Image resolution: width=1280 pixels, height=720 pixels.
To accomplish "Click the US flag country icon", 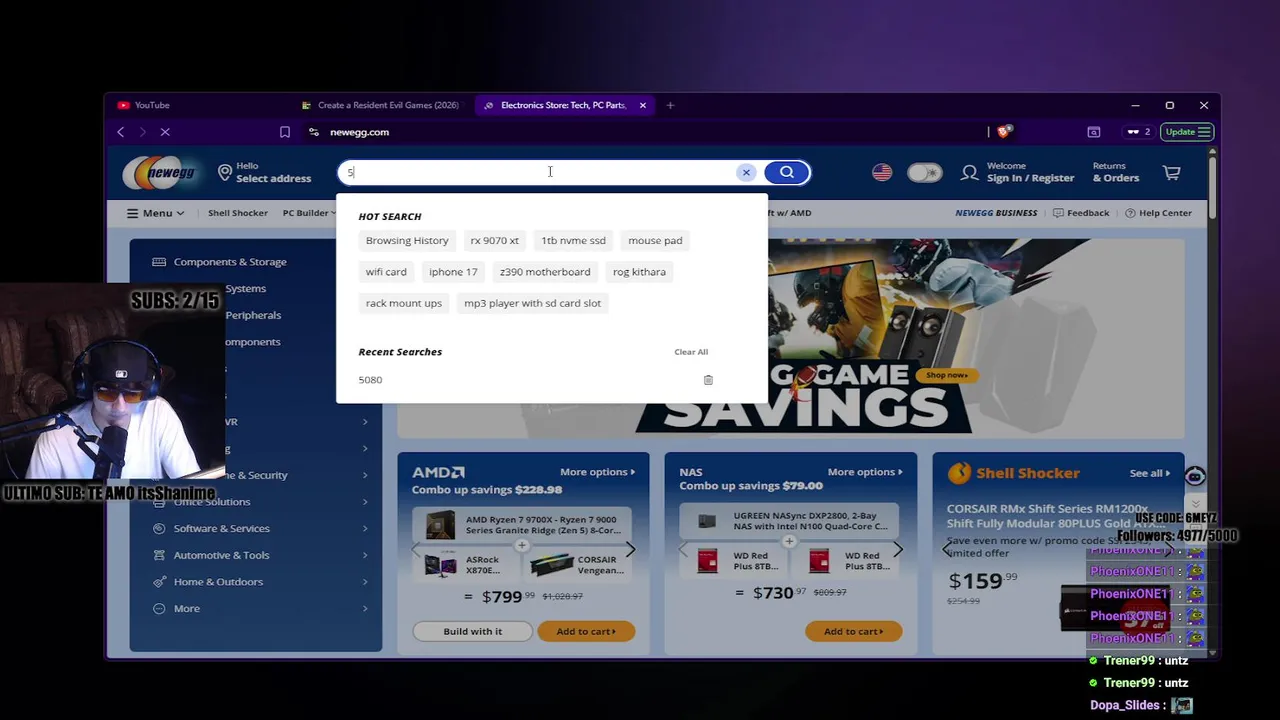I will (x=882, y=172).
